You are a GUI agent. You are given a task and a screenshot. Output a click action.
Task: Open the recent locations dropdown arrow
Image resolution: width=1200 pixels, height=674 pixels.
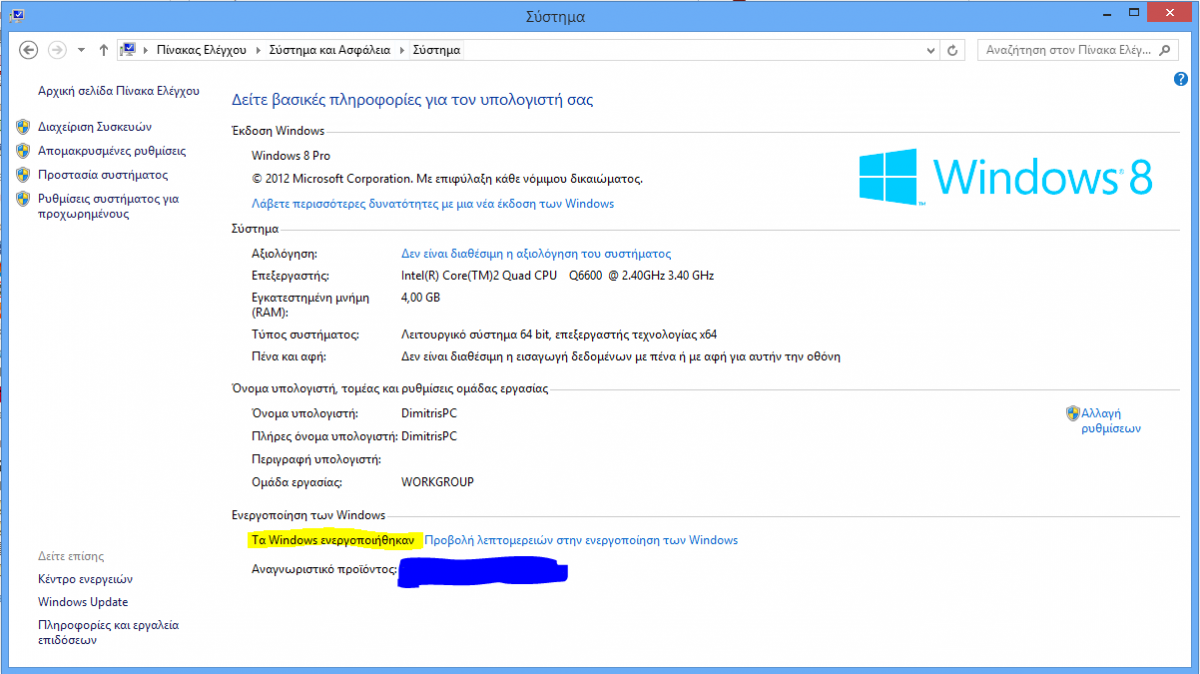[x=80, y=50]
